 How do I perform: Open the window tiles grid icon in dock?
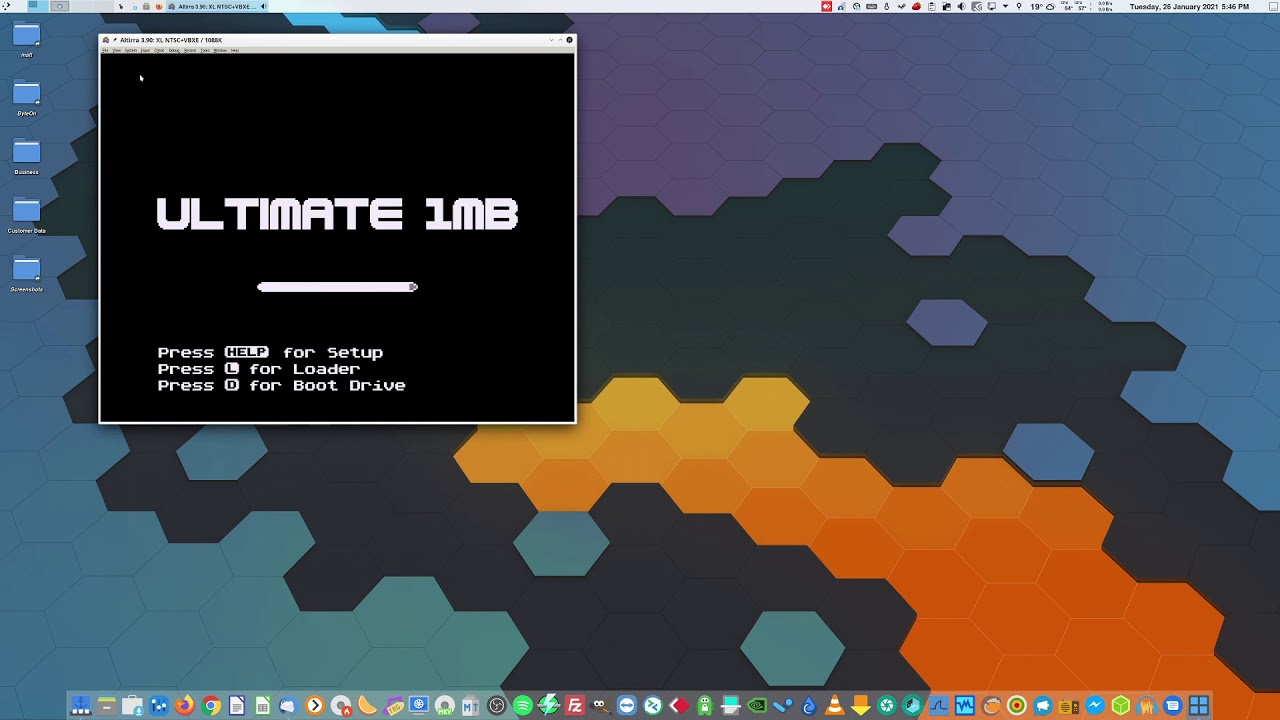tap(1199, 706)
